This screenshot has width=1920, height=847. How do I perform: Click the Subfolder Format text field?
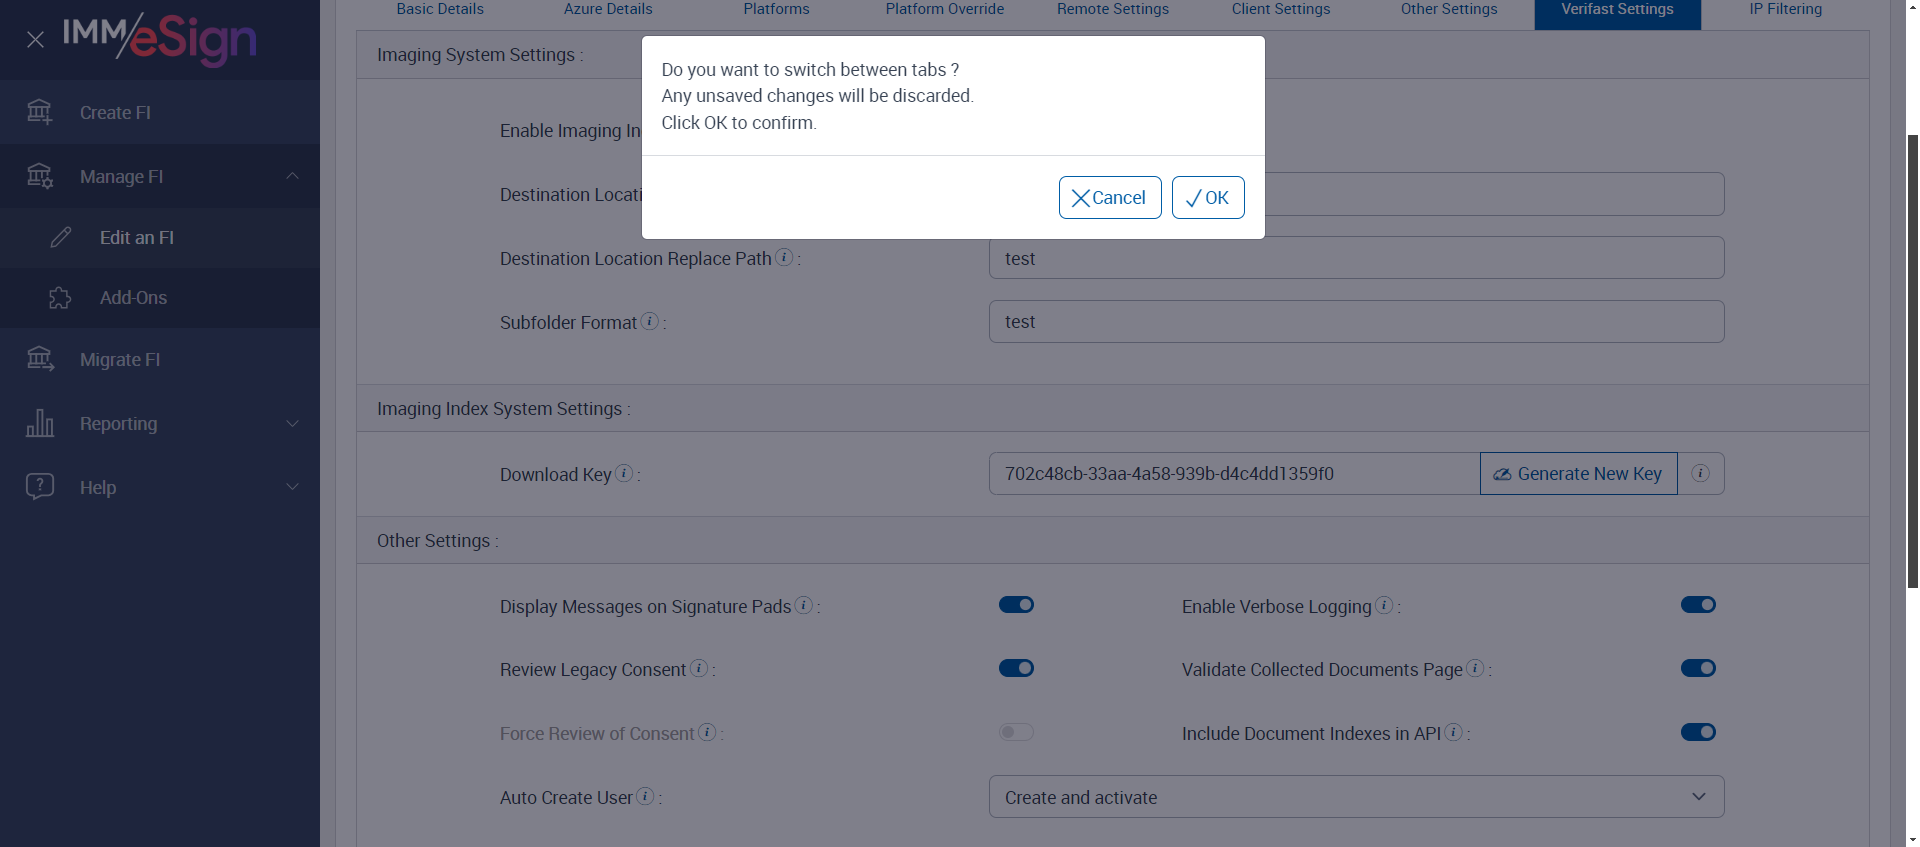point(1356,322)
